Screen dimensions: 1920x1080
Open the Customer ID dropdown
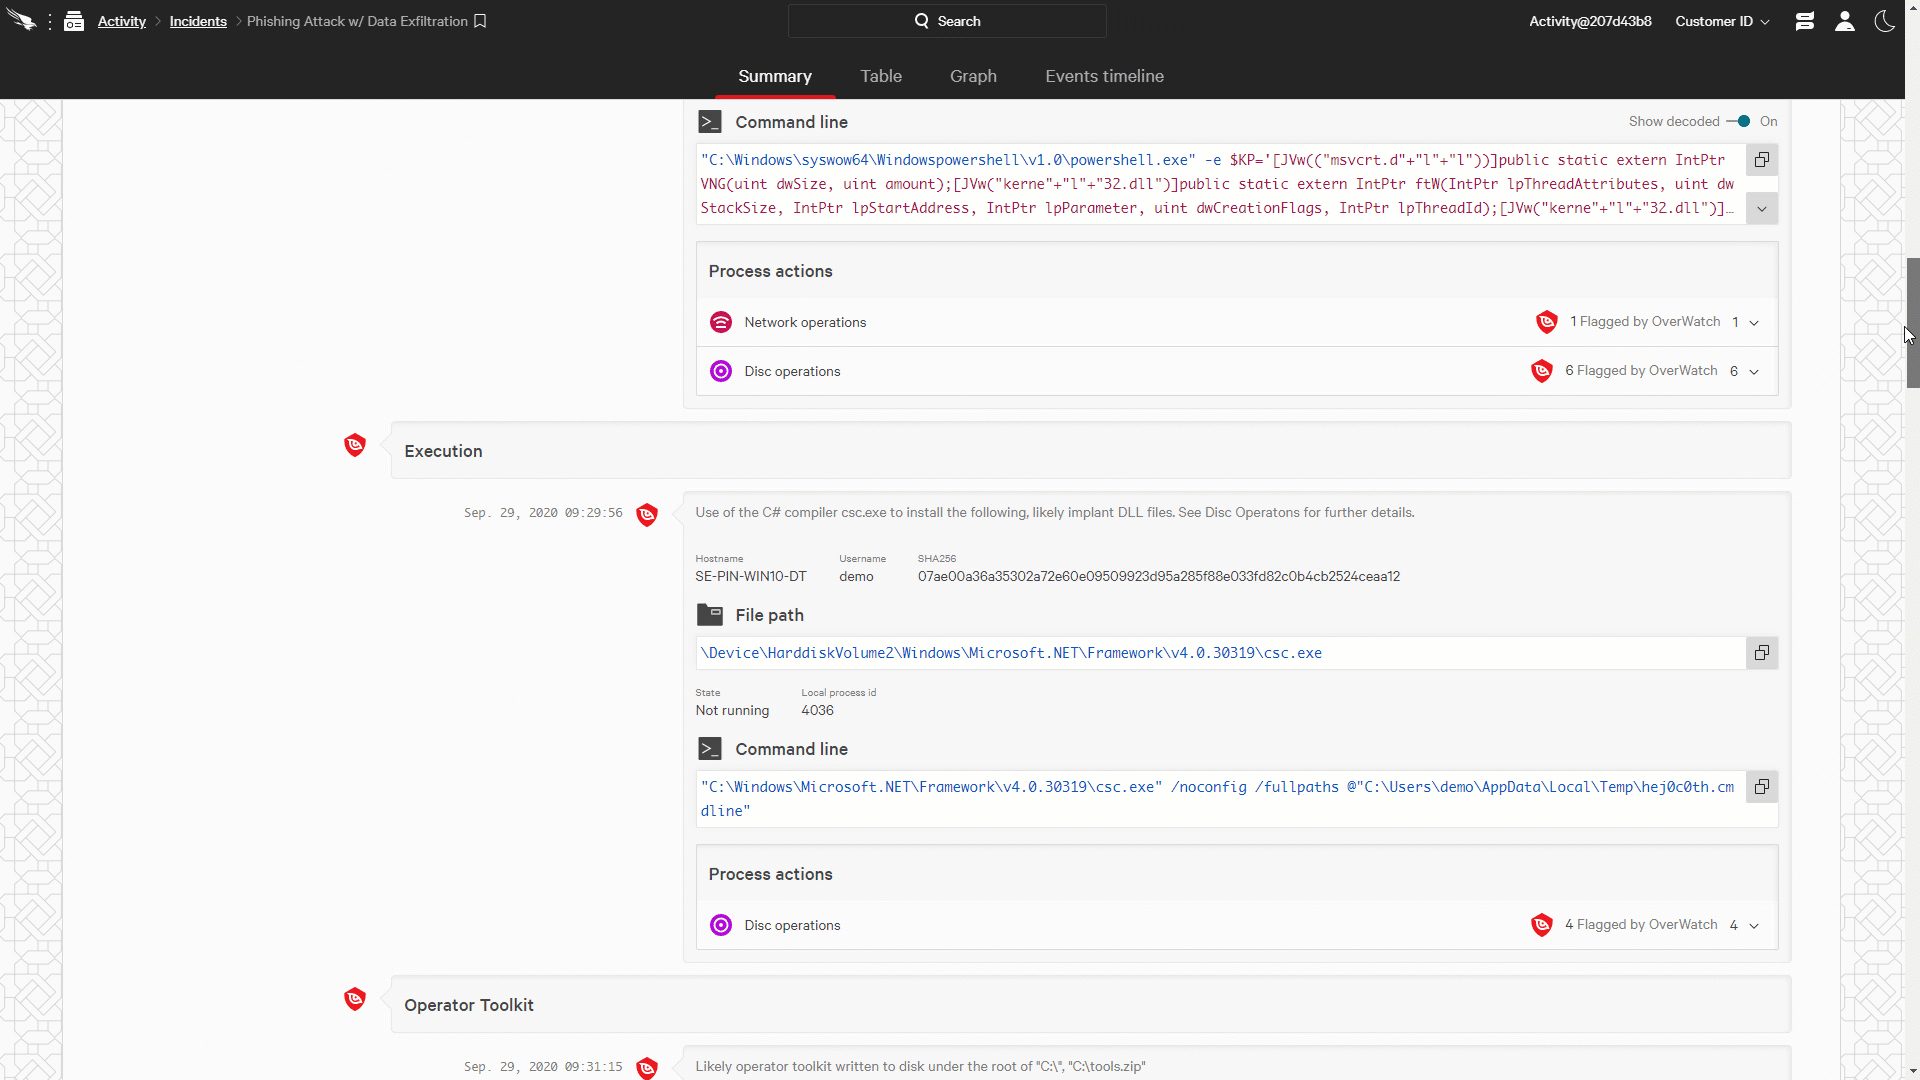(x=1722, y=21)
